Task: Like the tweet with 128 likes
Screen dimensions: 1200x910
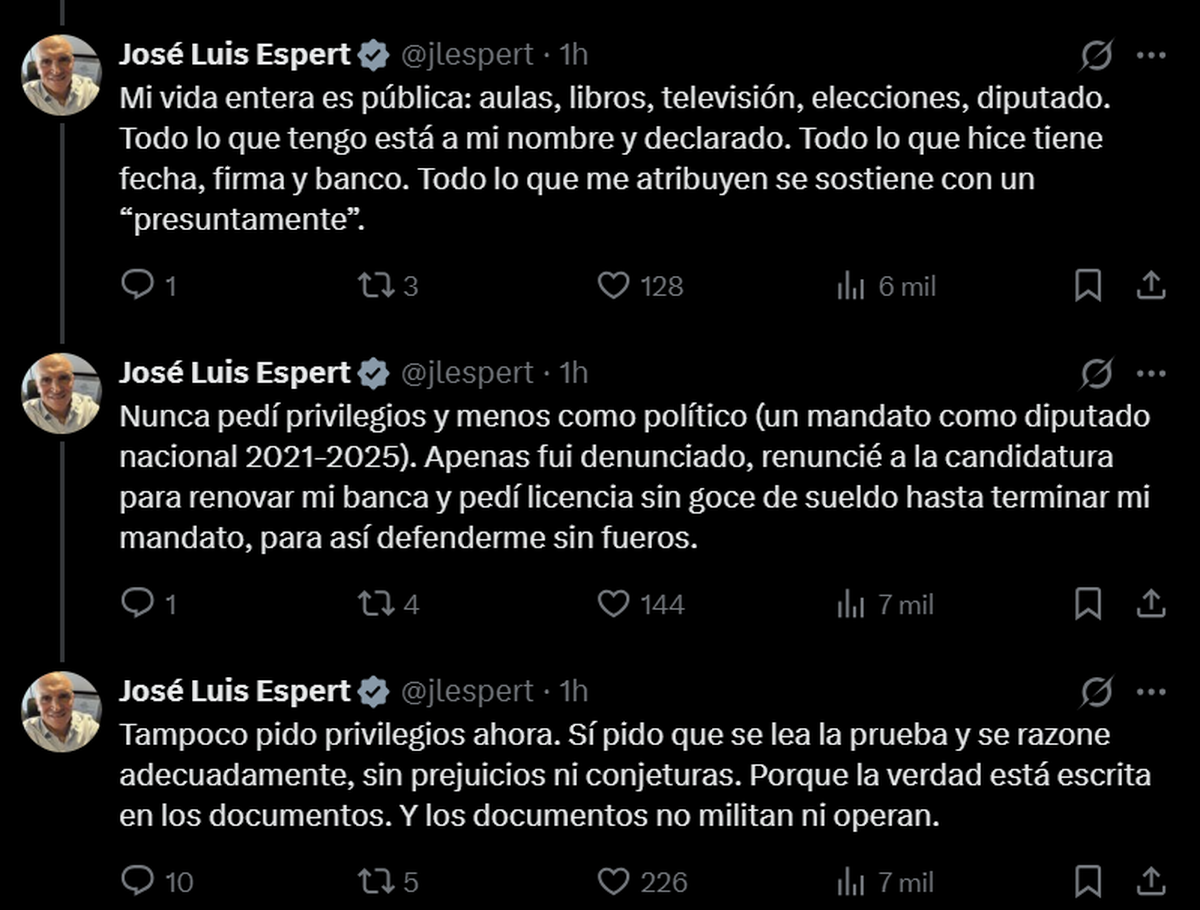Action: pos(612,286)
